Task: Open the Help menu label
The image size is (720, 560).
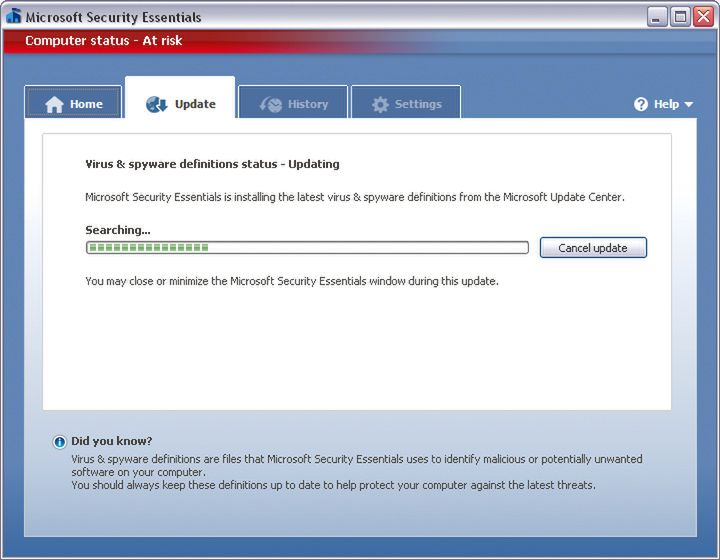Action: [666, 104]
